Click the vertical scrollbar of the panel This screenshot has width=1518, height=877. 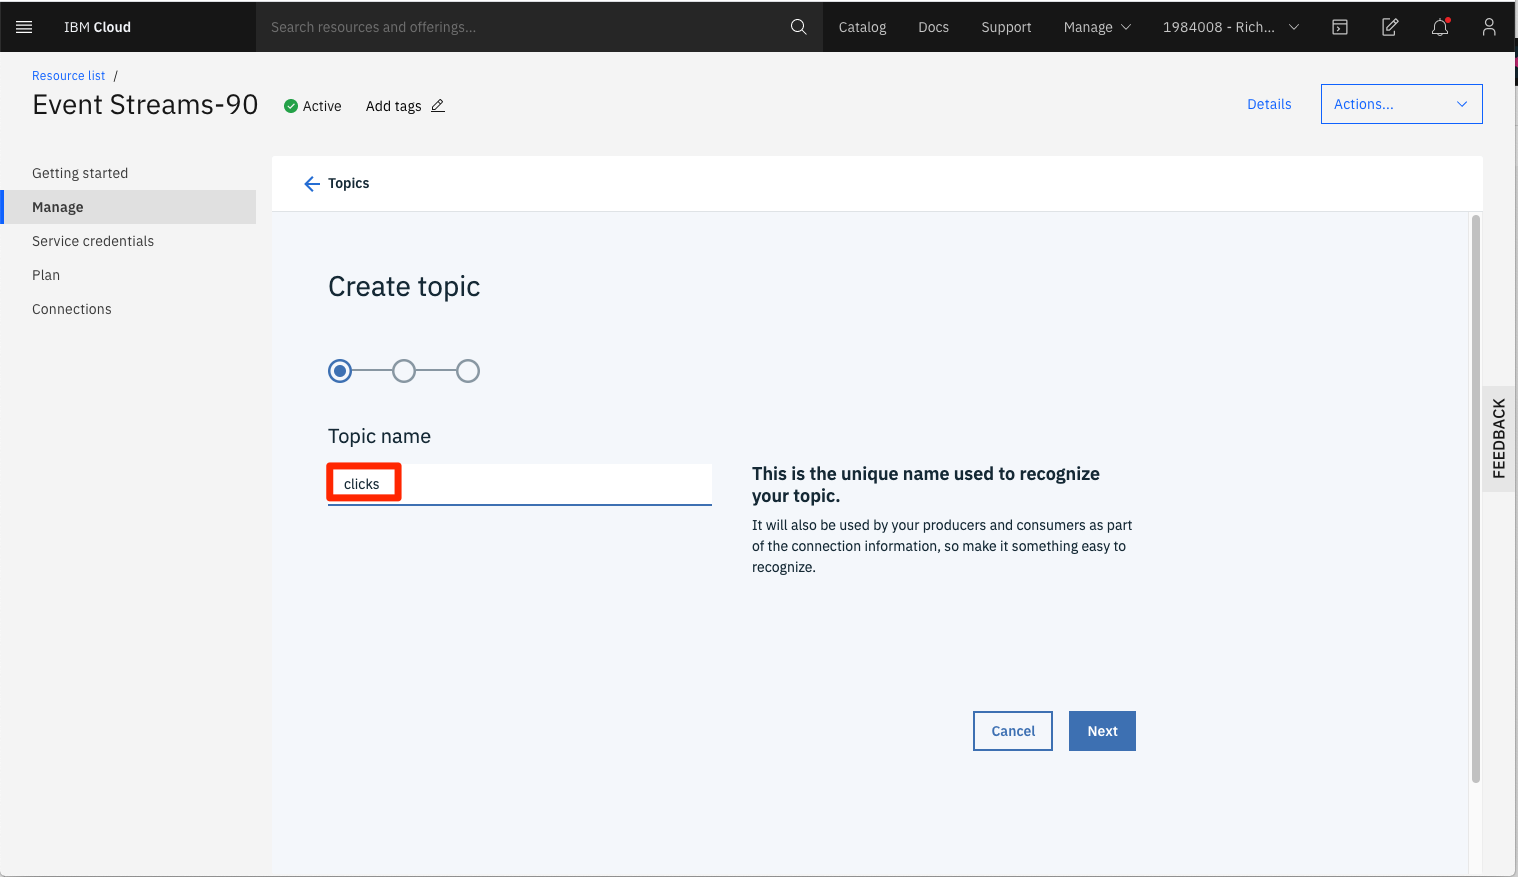1475,498
